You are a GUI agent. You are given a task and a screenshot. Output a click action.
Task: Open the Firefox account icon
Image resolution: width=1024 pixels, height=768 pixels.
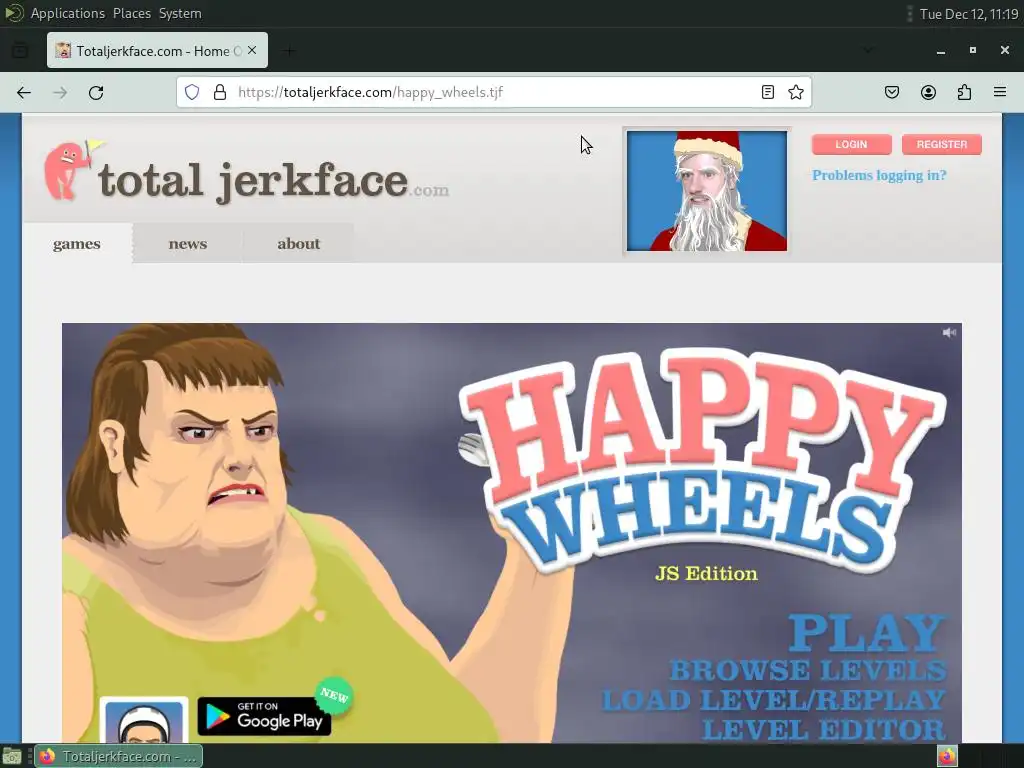point(928,92)
